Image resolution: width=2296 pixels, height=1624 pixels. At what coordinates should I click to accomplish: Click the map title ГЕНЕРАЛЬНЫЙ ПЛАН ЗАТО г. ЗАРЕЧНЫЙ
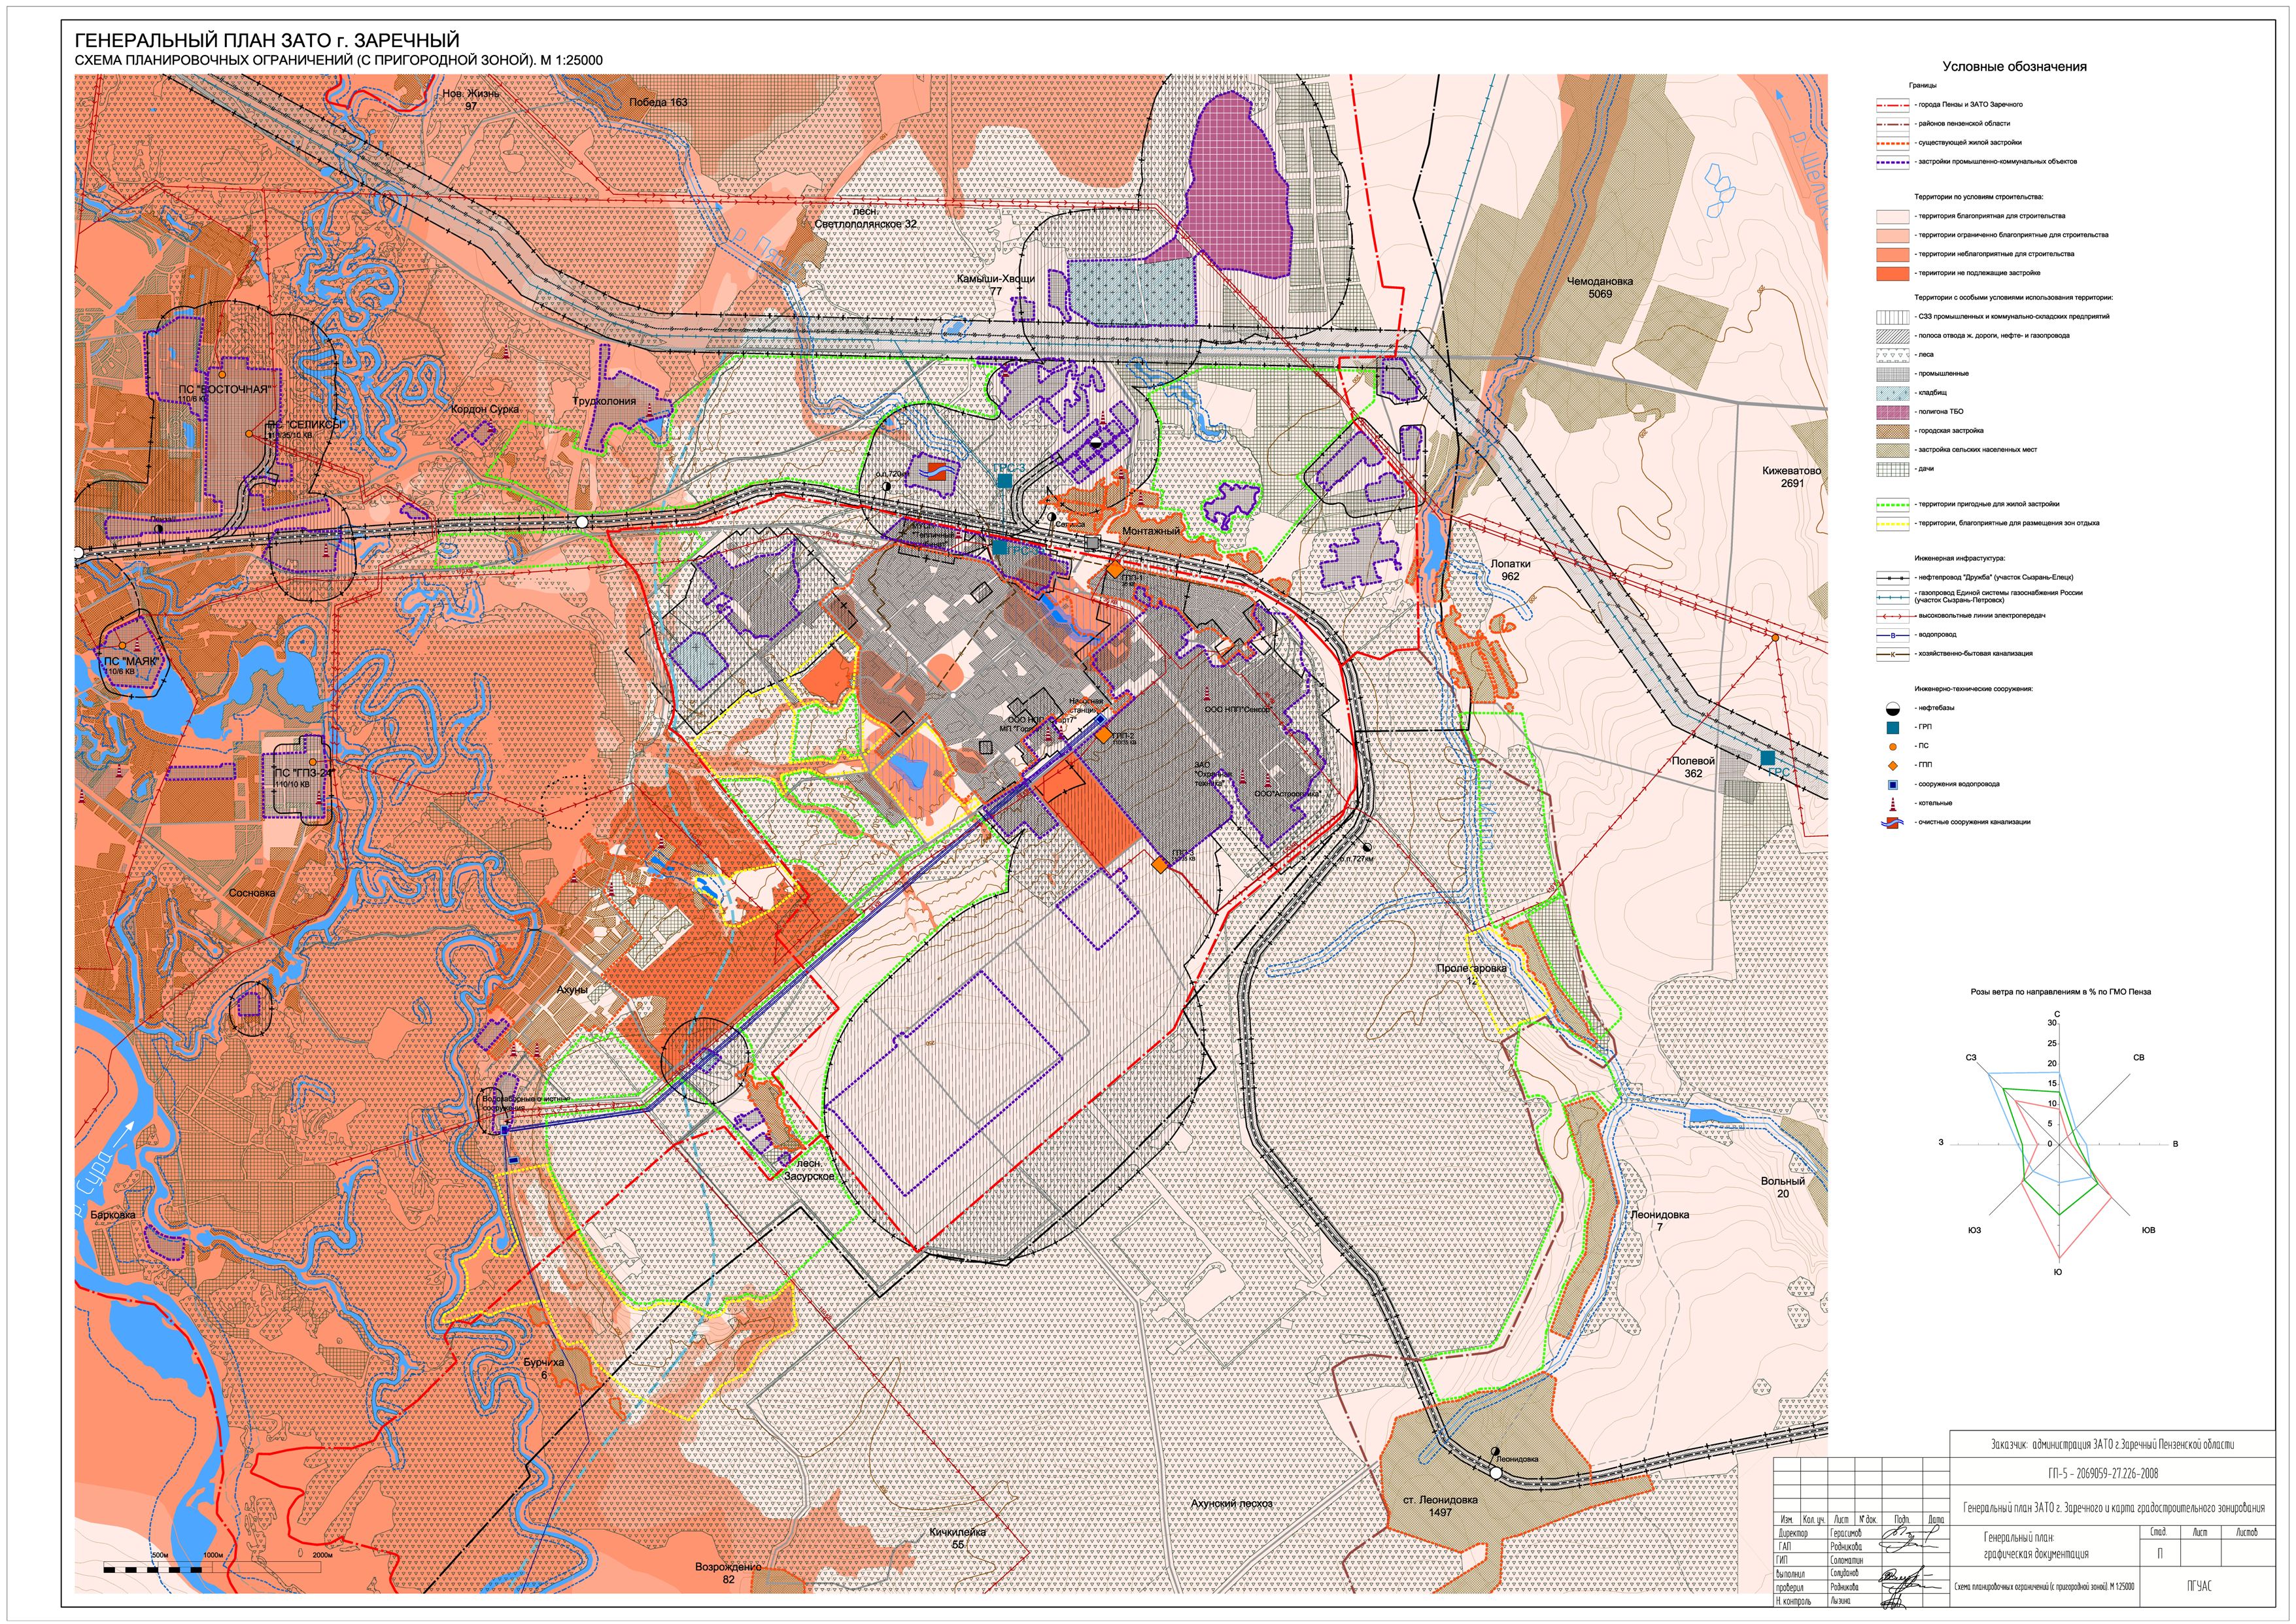coord(267,41)
